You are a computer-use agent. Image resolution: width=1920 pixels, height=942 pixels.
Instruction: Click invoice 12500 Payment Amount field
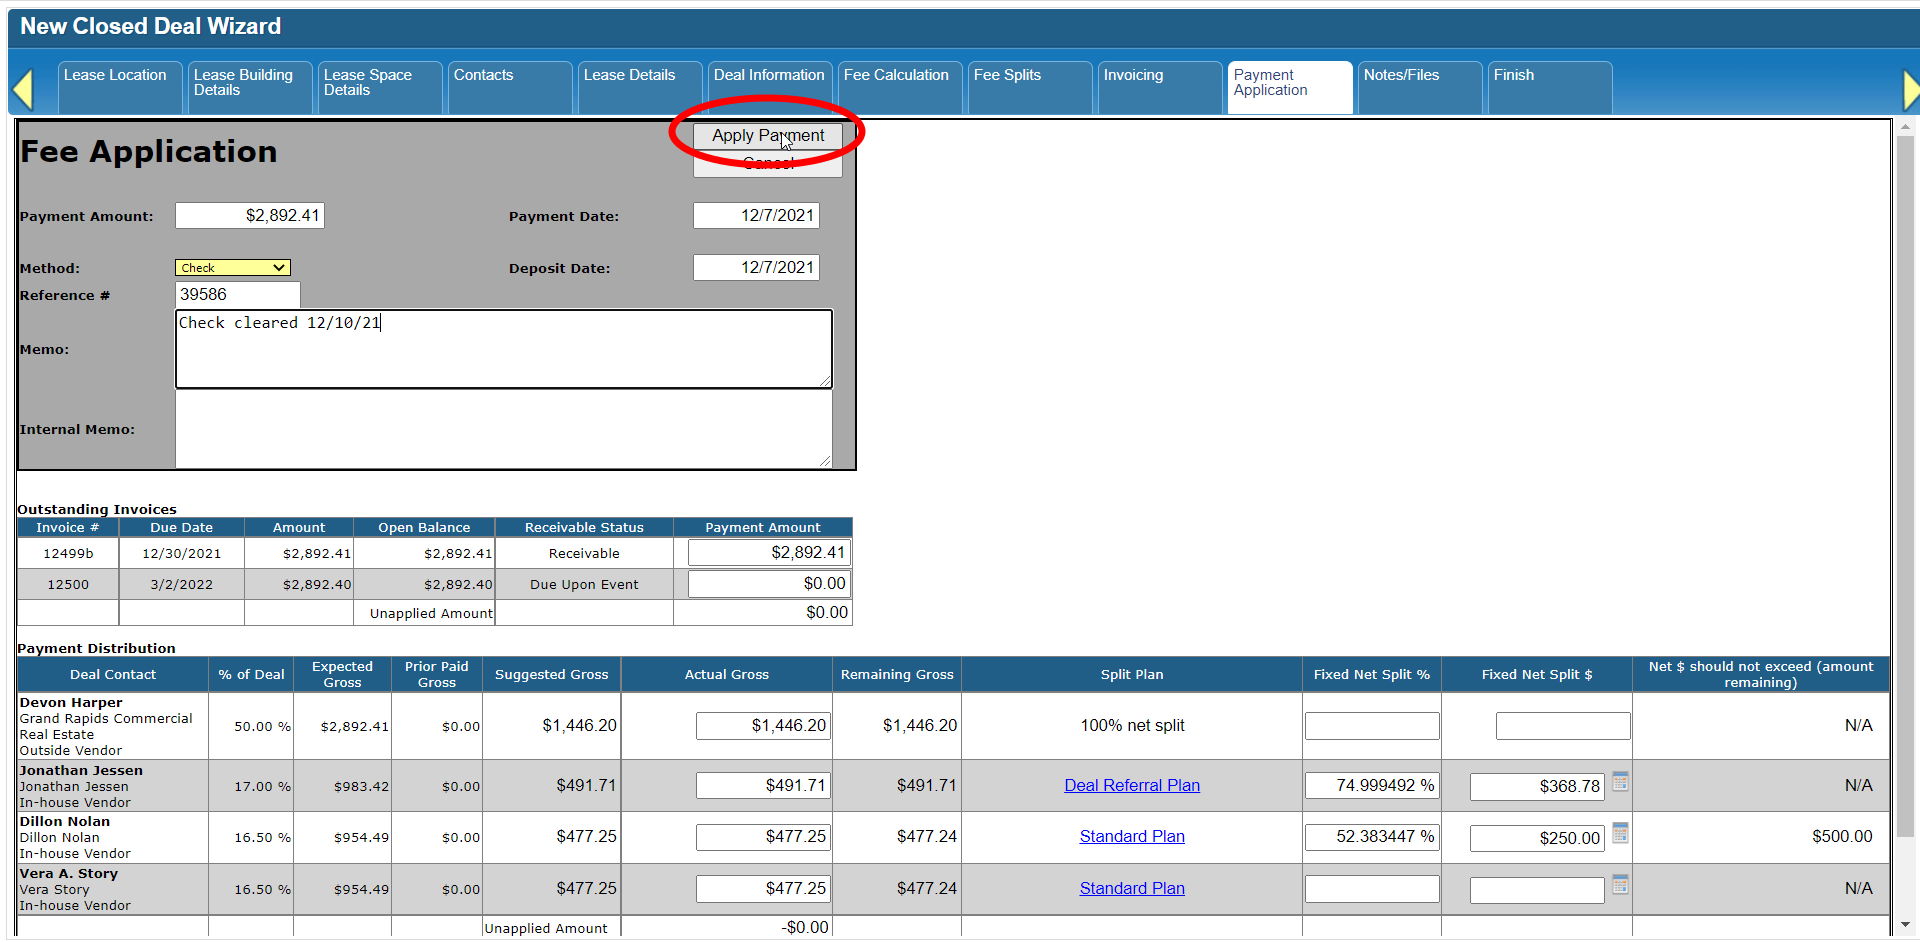point(769,584)
